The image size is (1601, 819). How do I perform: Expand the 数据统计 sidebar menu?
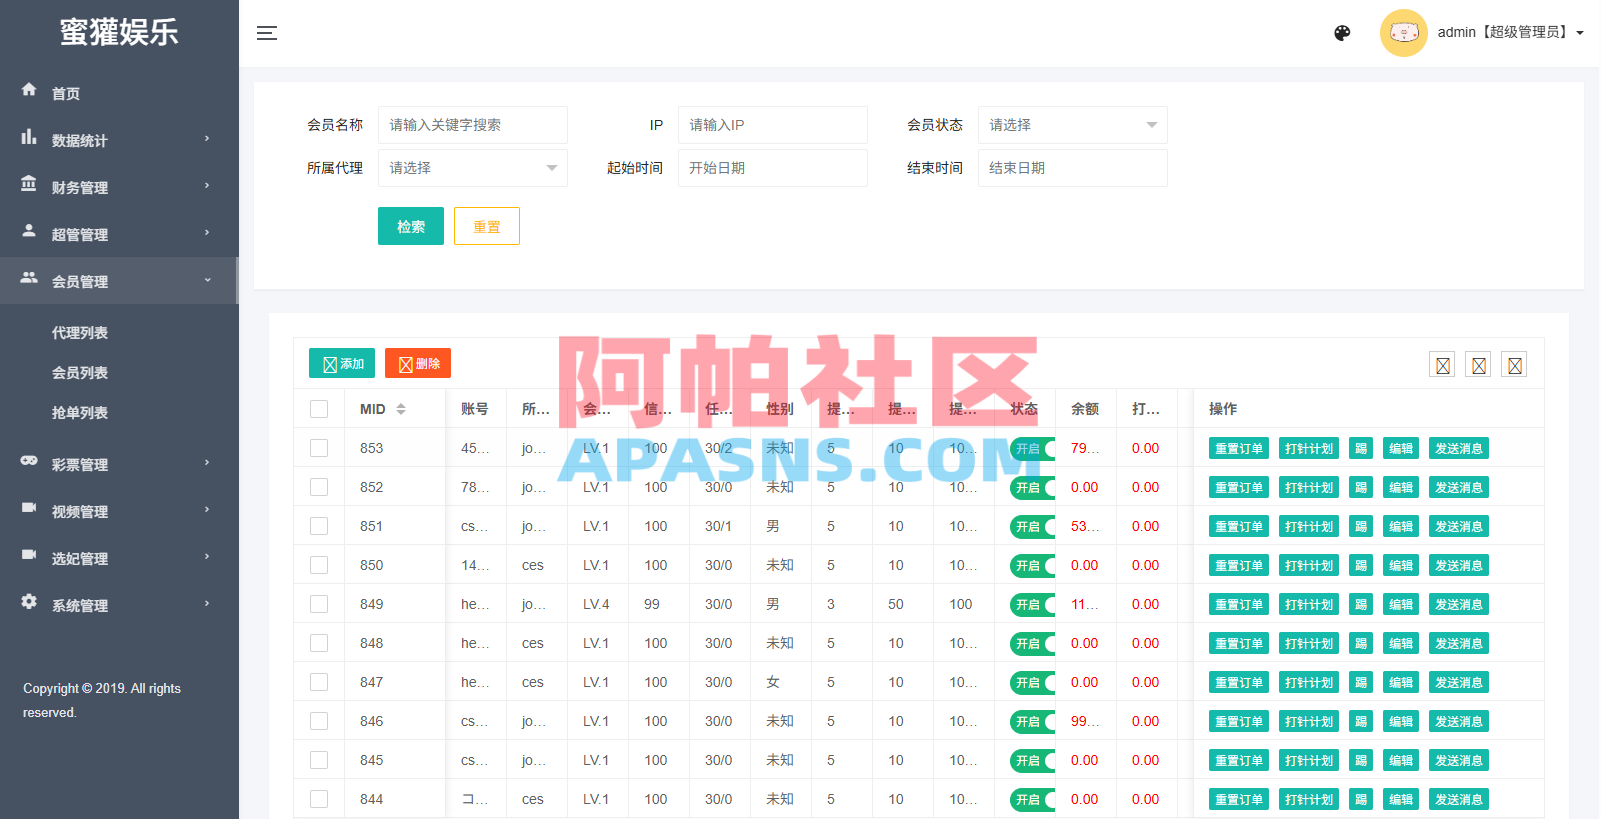[x=119, y=140]
